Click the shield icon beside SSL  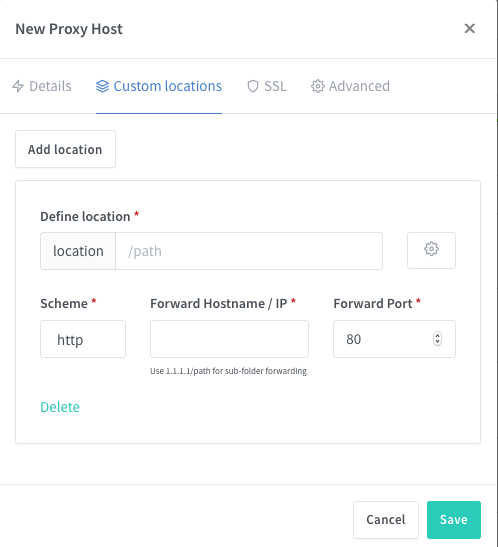(x=252, y=86)
